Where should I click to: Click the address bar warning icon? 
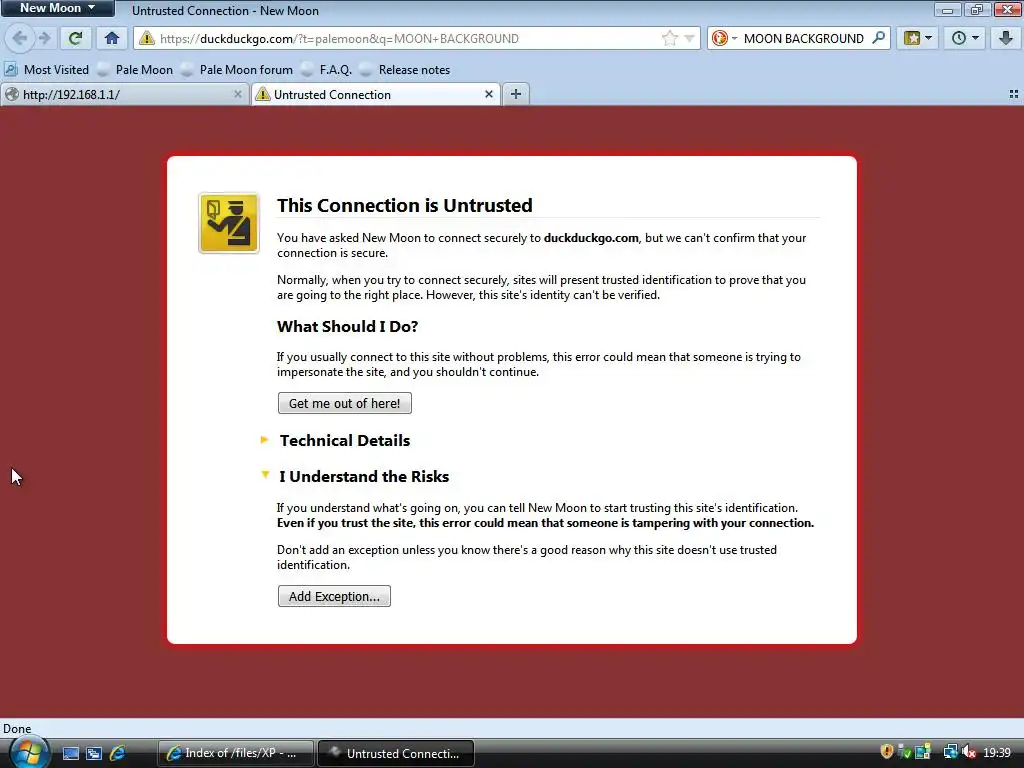coord(147,38)
